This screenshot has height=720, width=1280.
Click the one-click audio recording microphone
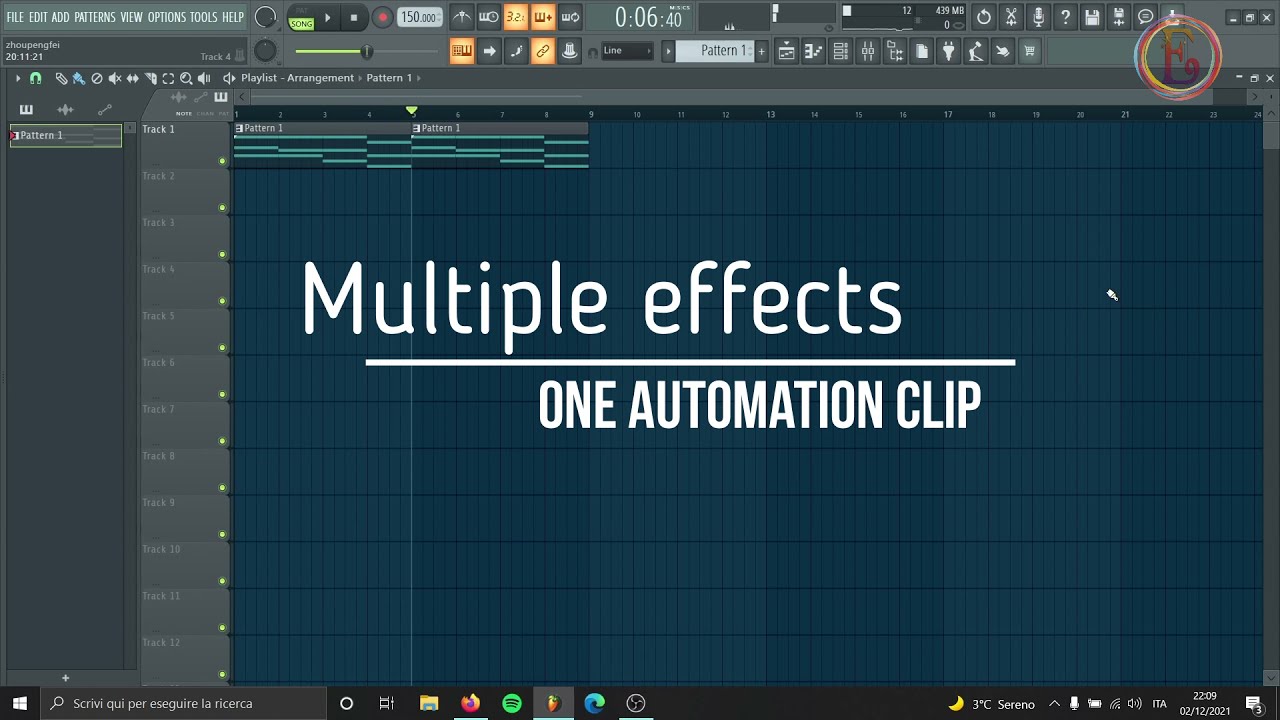pyautogui.click(x=1038, y=17)
